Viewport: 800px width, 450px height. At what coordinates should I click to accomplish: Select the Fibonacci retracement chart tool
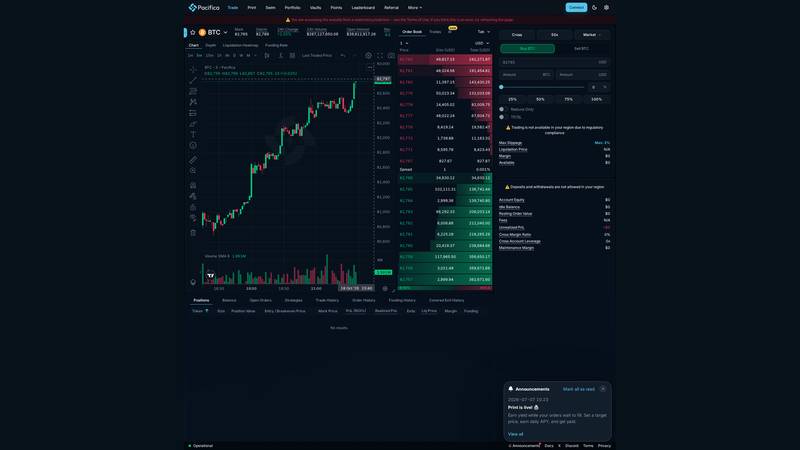[x=193, y=91]
